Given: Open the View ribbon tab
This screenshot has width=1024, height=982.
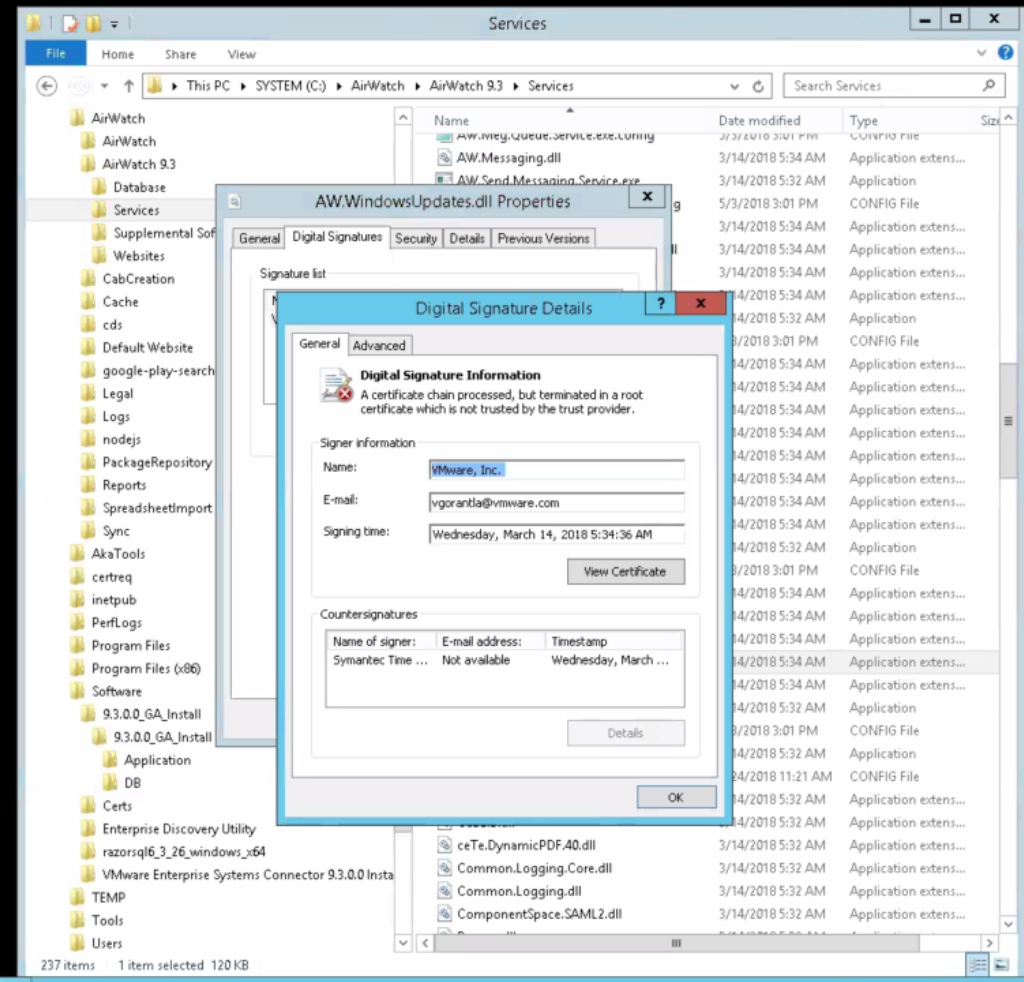Looking at the screenshot, I should tap(241, 54).
